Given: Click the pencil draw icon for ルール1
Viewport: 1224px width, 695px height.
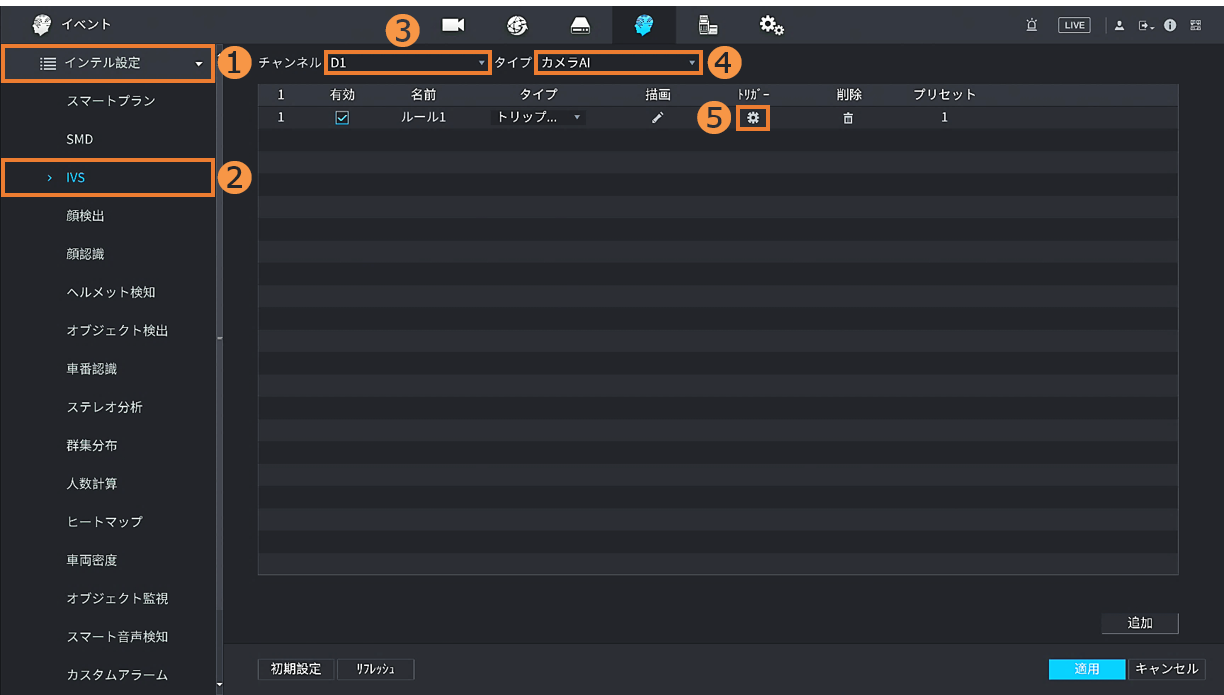Looking at the screenshot, I should pyautogui.click(x=657, y=118).
